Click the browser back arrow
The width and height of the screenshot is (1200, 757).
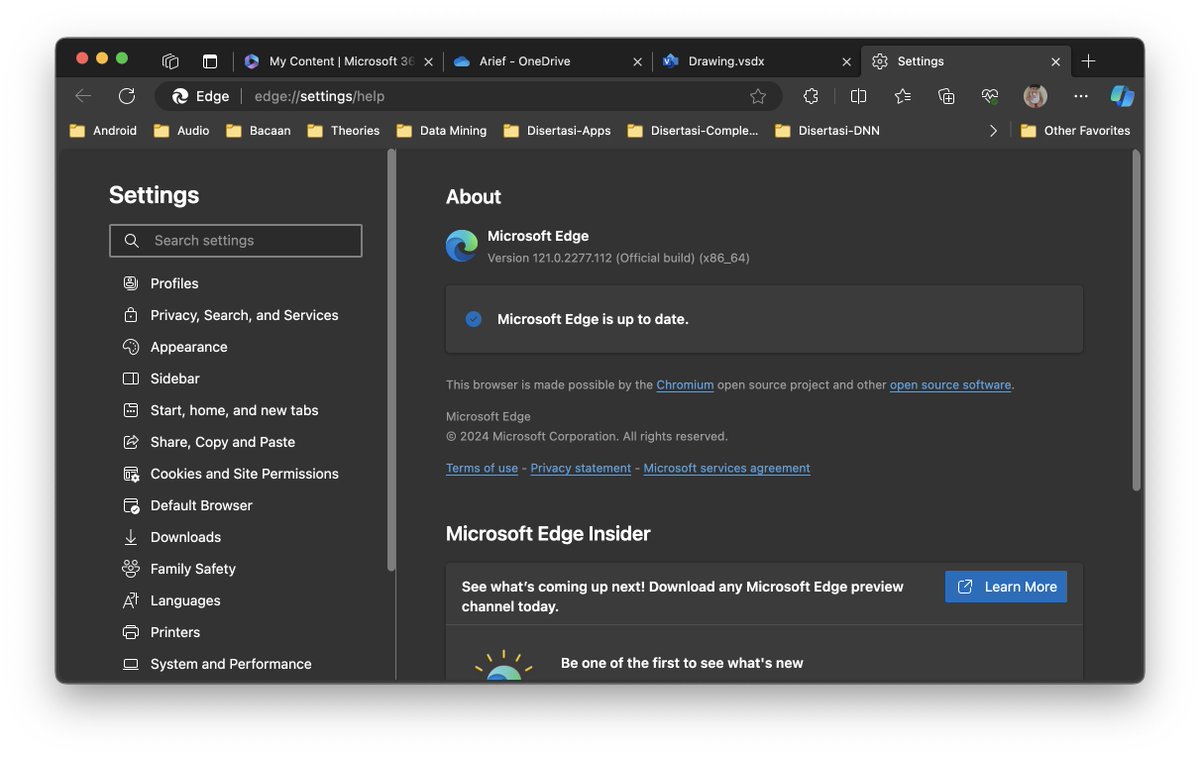click(x=83, y=96)
